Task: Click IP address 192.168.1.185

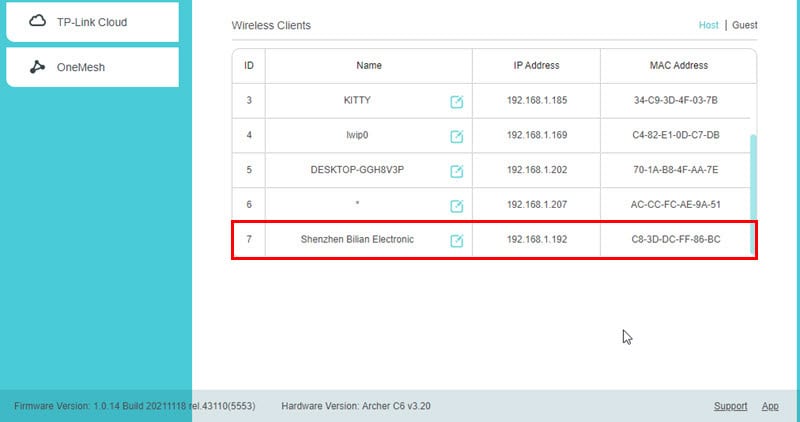Action: [x=537, y=100]
